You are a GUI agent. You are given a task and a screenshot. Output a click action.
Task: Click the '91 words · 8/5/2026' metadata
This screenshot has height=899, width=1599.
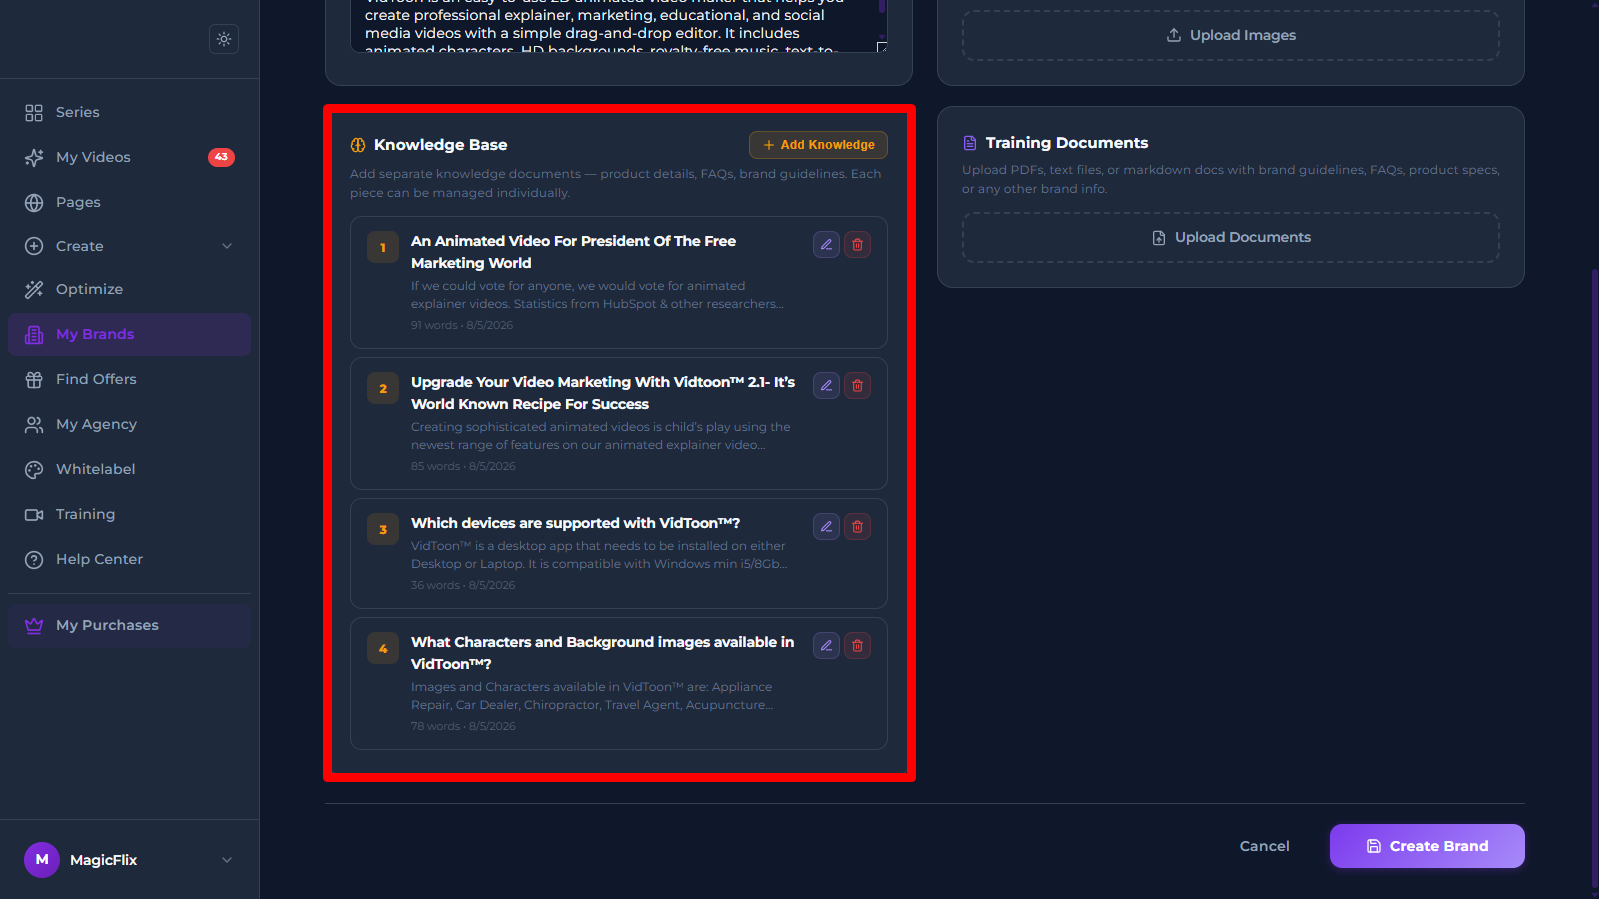462,325
